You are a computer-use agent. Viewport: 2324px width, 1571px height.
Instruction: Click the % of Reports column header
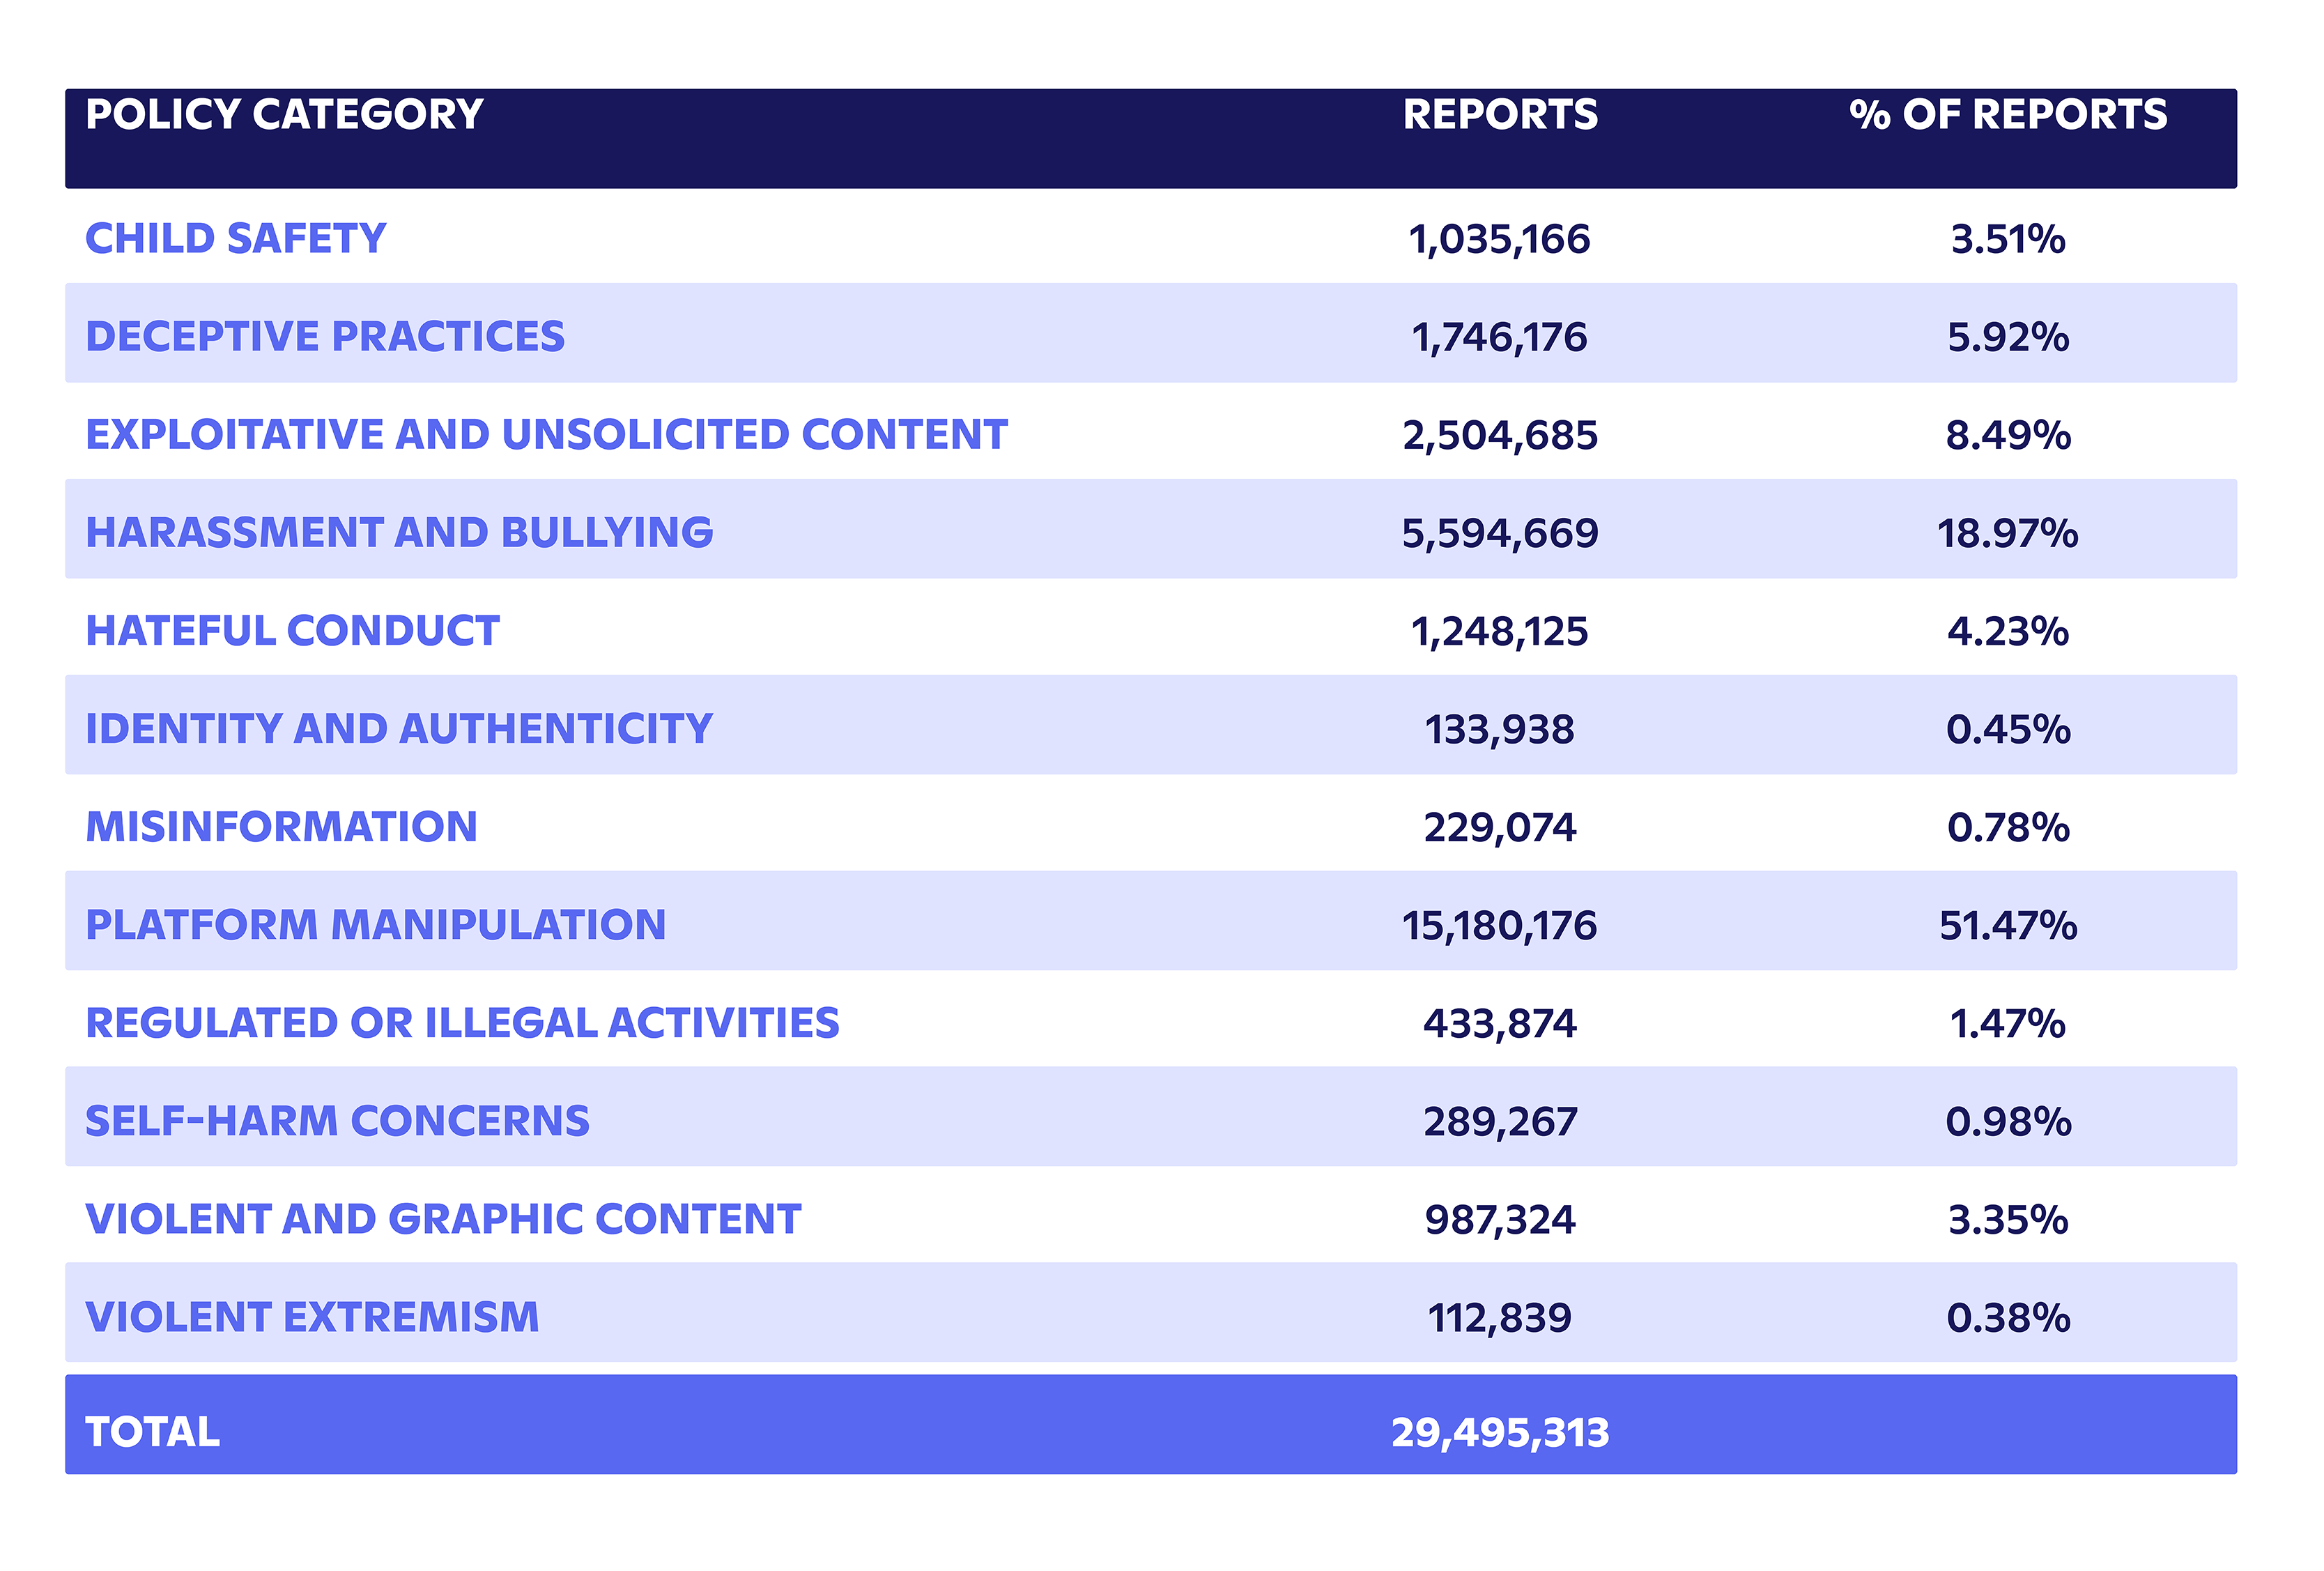(2008, 114)
